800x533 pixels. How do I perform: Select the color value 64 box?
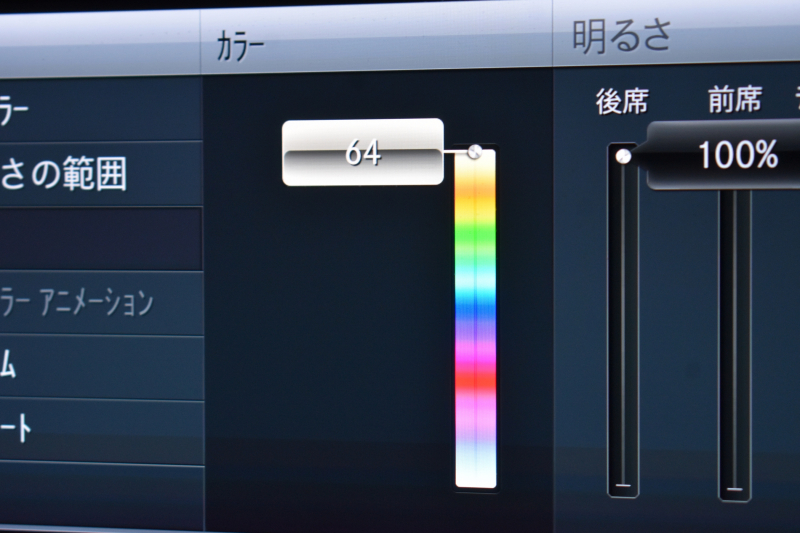(363, 152)
